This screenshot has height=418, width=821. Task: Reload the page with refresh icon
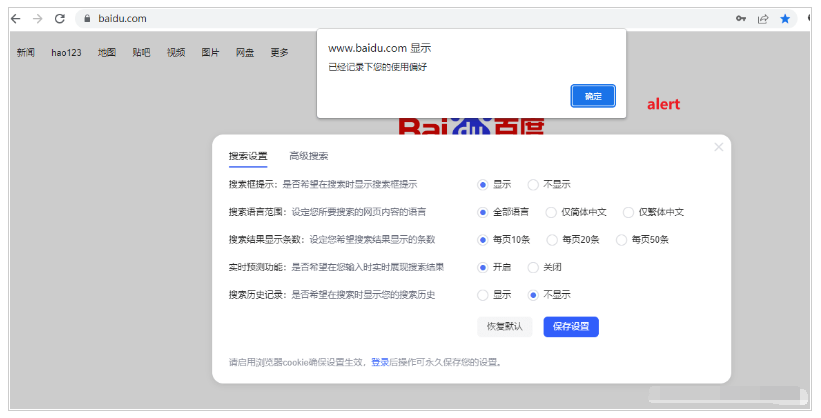click(60, 19)
